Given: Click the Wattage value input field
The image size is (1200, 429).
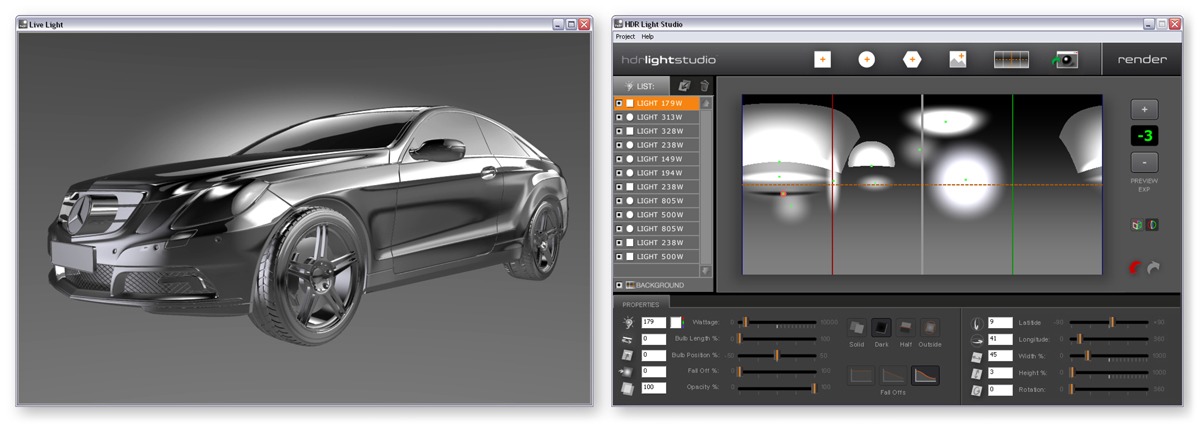Looking at the screenshot, I should [x=653, y=322].
